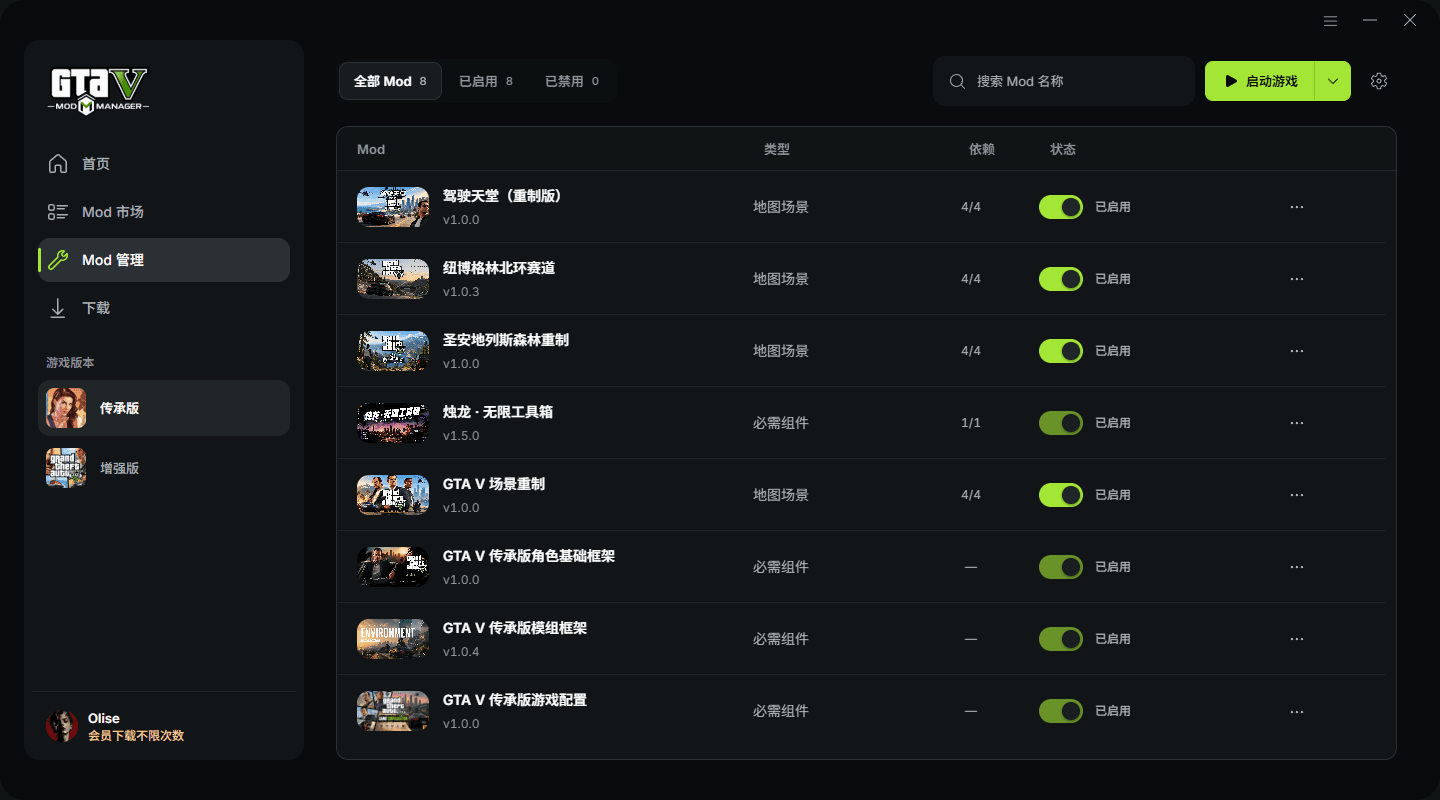Screen dimensions: 1440x800
Task: Open more options for 驾驶天堂（重制版）
Action: (1297, 207)
